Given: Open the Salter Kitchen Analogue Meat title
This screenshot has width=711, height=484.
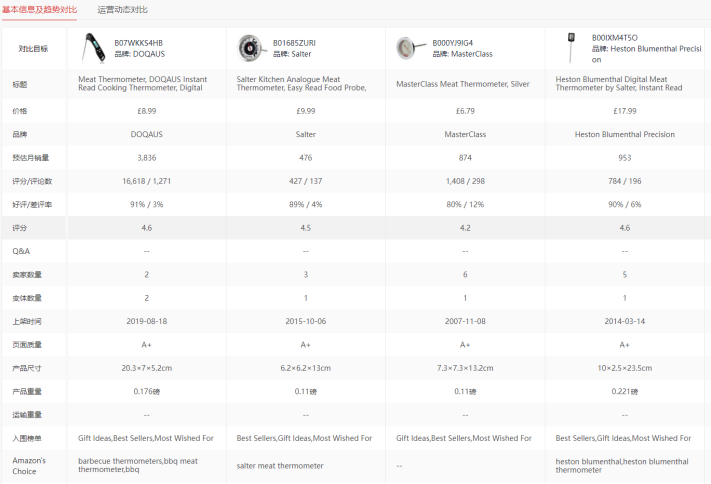Looking at the screenshot, I should pyautogui.click(x=301, y=83).
